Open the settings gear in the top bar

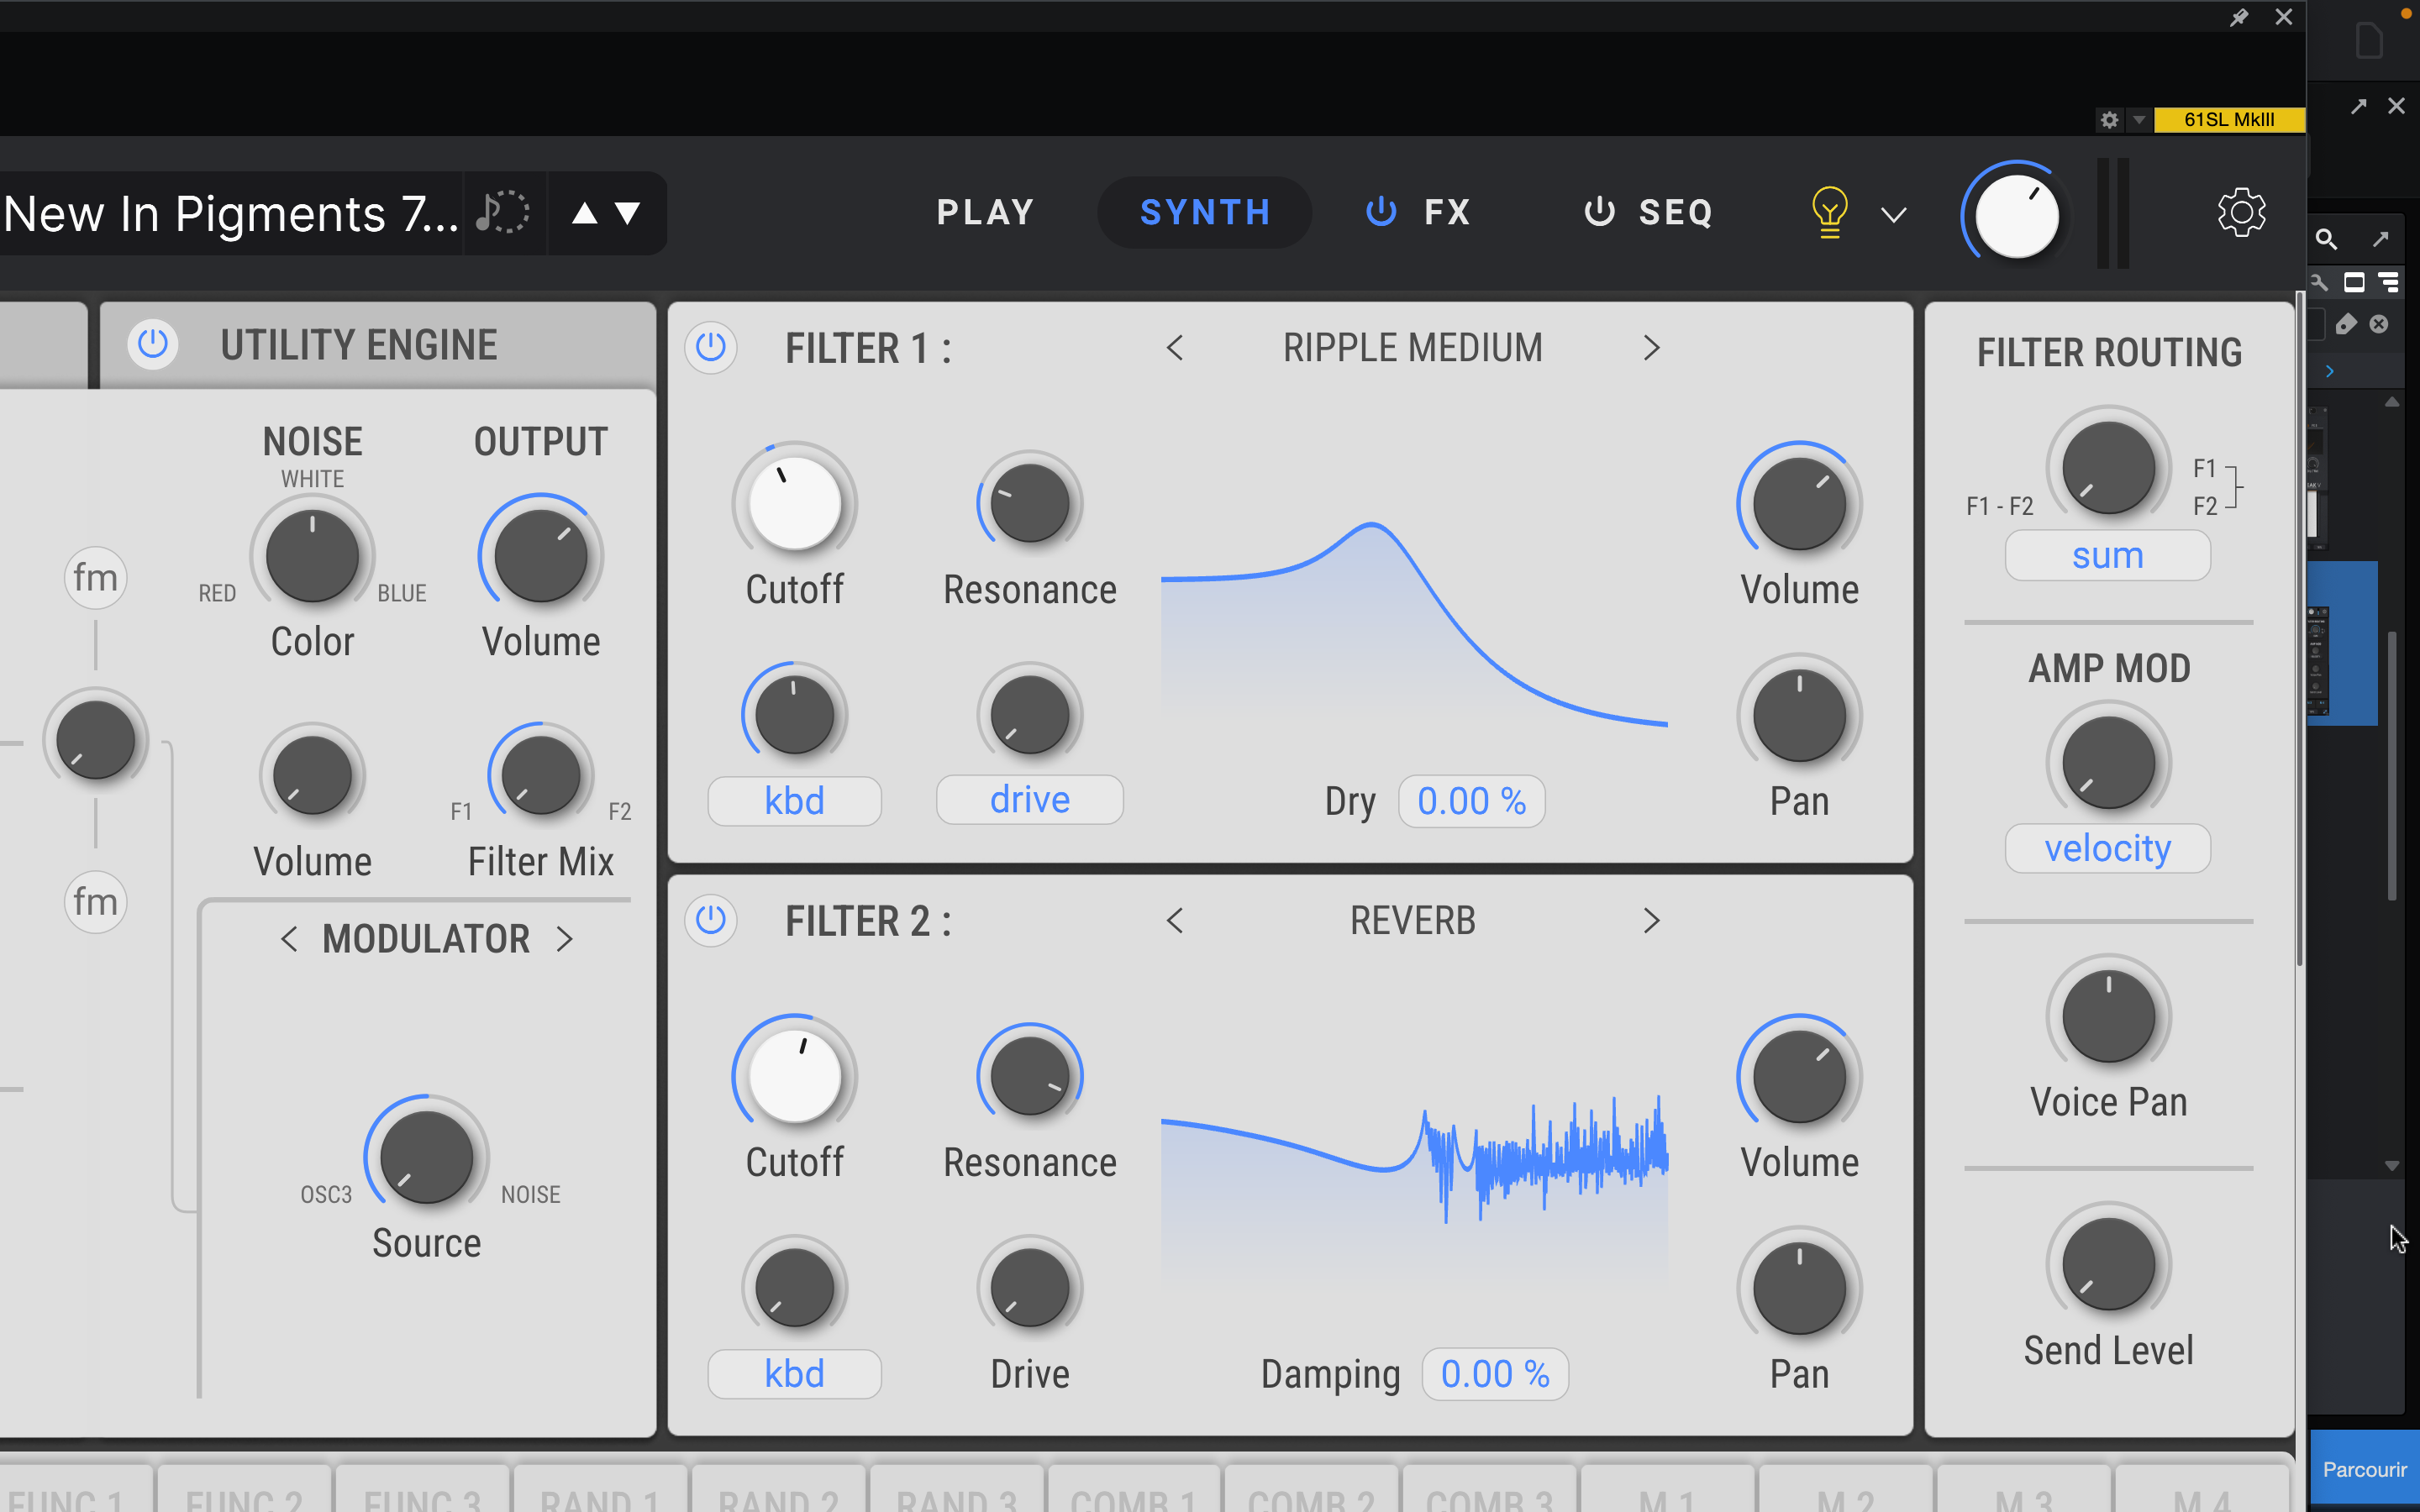(x=2241, y=212)
